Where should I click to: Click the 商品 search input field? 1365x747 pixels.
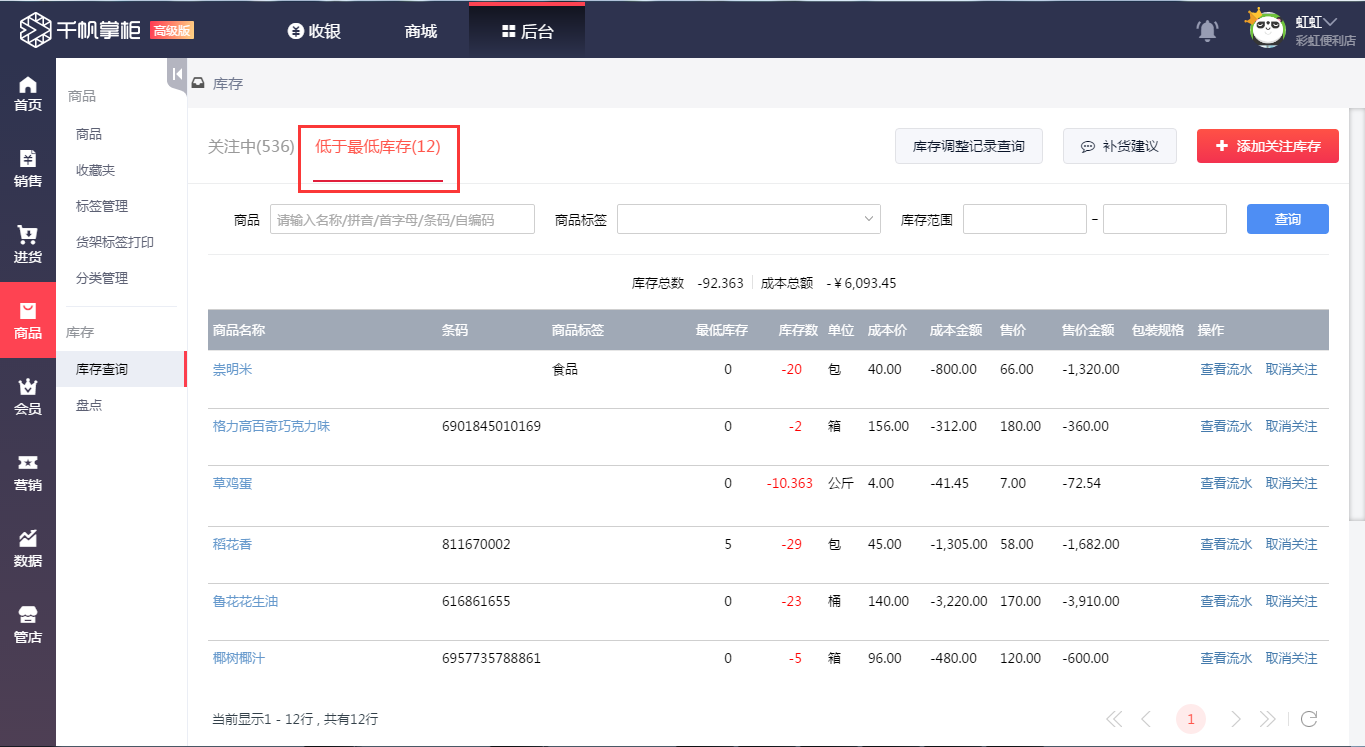402,219
